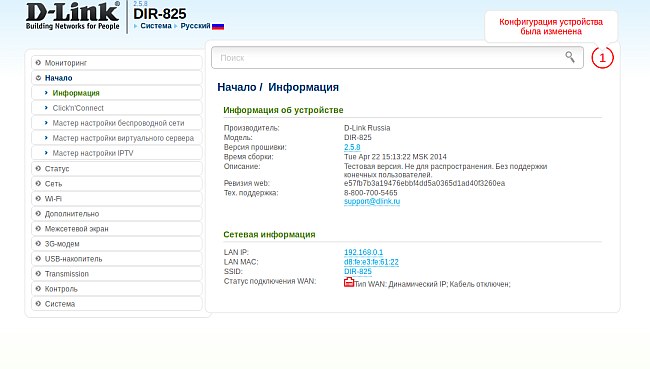Expand the Wi-Fi menu section
This screenshot has height=369, width=650.
[x=116, y=199]
